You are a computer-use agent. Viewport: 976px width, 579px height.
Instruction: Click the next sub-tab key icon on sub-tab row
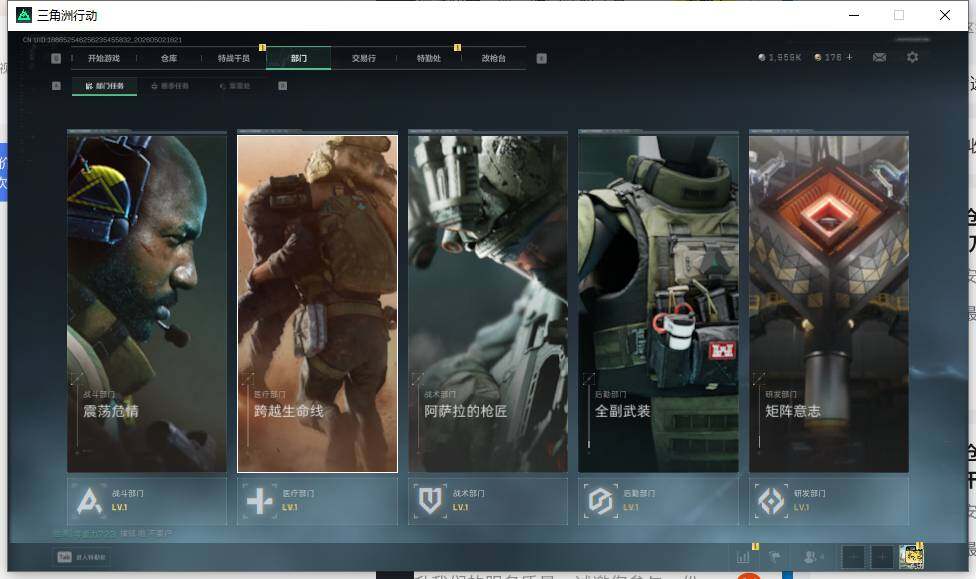click(283, 86)
